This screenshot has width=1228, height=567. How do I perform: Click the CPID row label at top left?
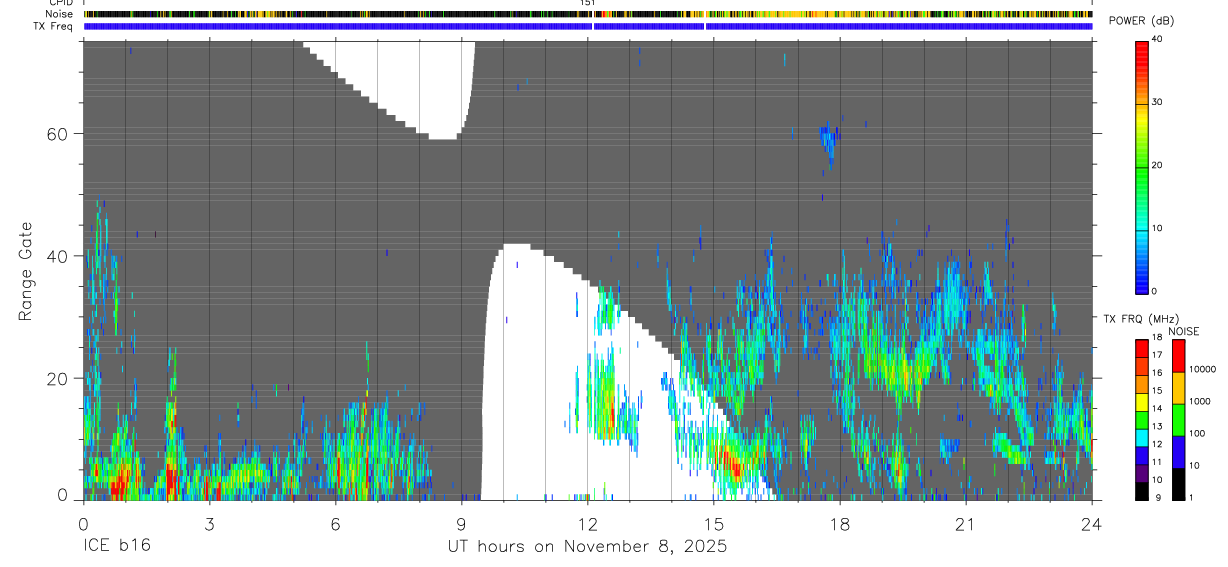[60, 3]
